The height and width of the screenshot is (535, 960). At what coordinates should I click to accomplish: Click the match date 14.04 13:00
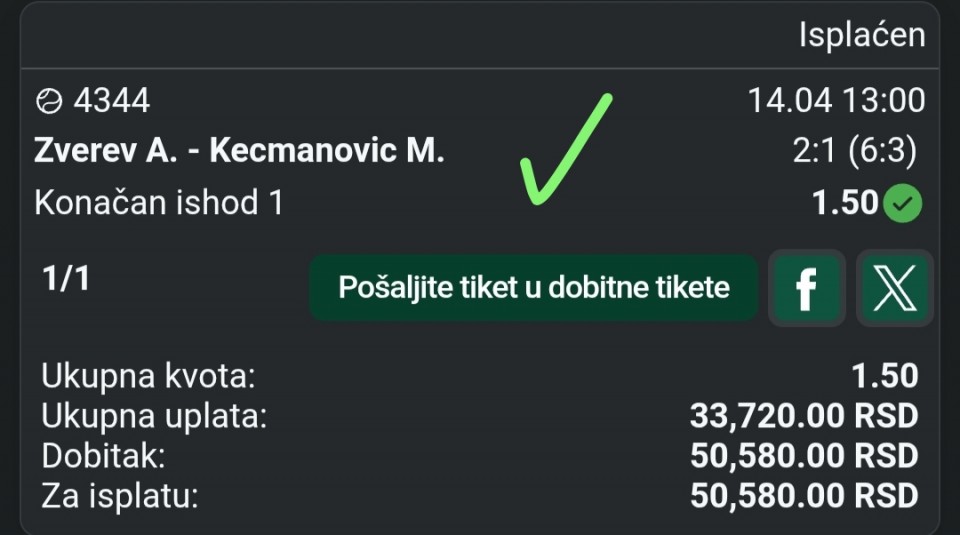[836, 100]
